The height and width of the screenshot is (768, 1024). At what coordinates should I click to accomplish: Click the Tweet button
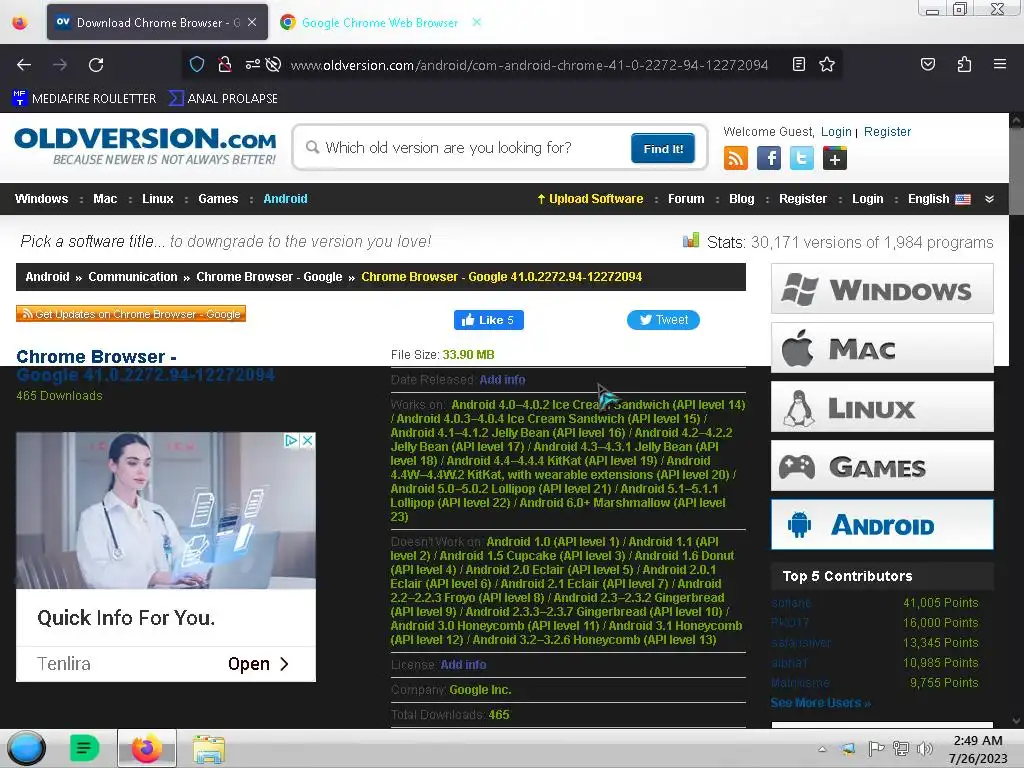pyautogui.click(x=663, y=320)
